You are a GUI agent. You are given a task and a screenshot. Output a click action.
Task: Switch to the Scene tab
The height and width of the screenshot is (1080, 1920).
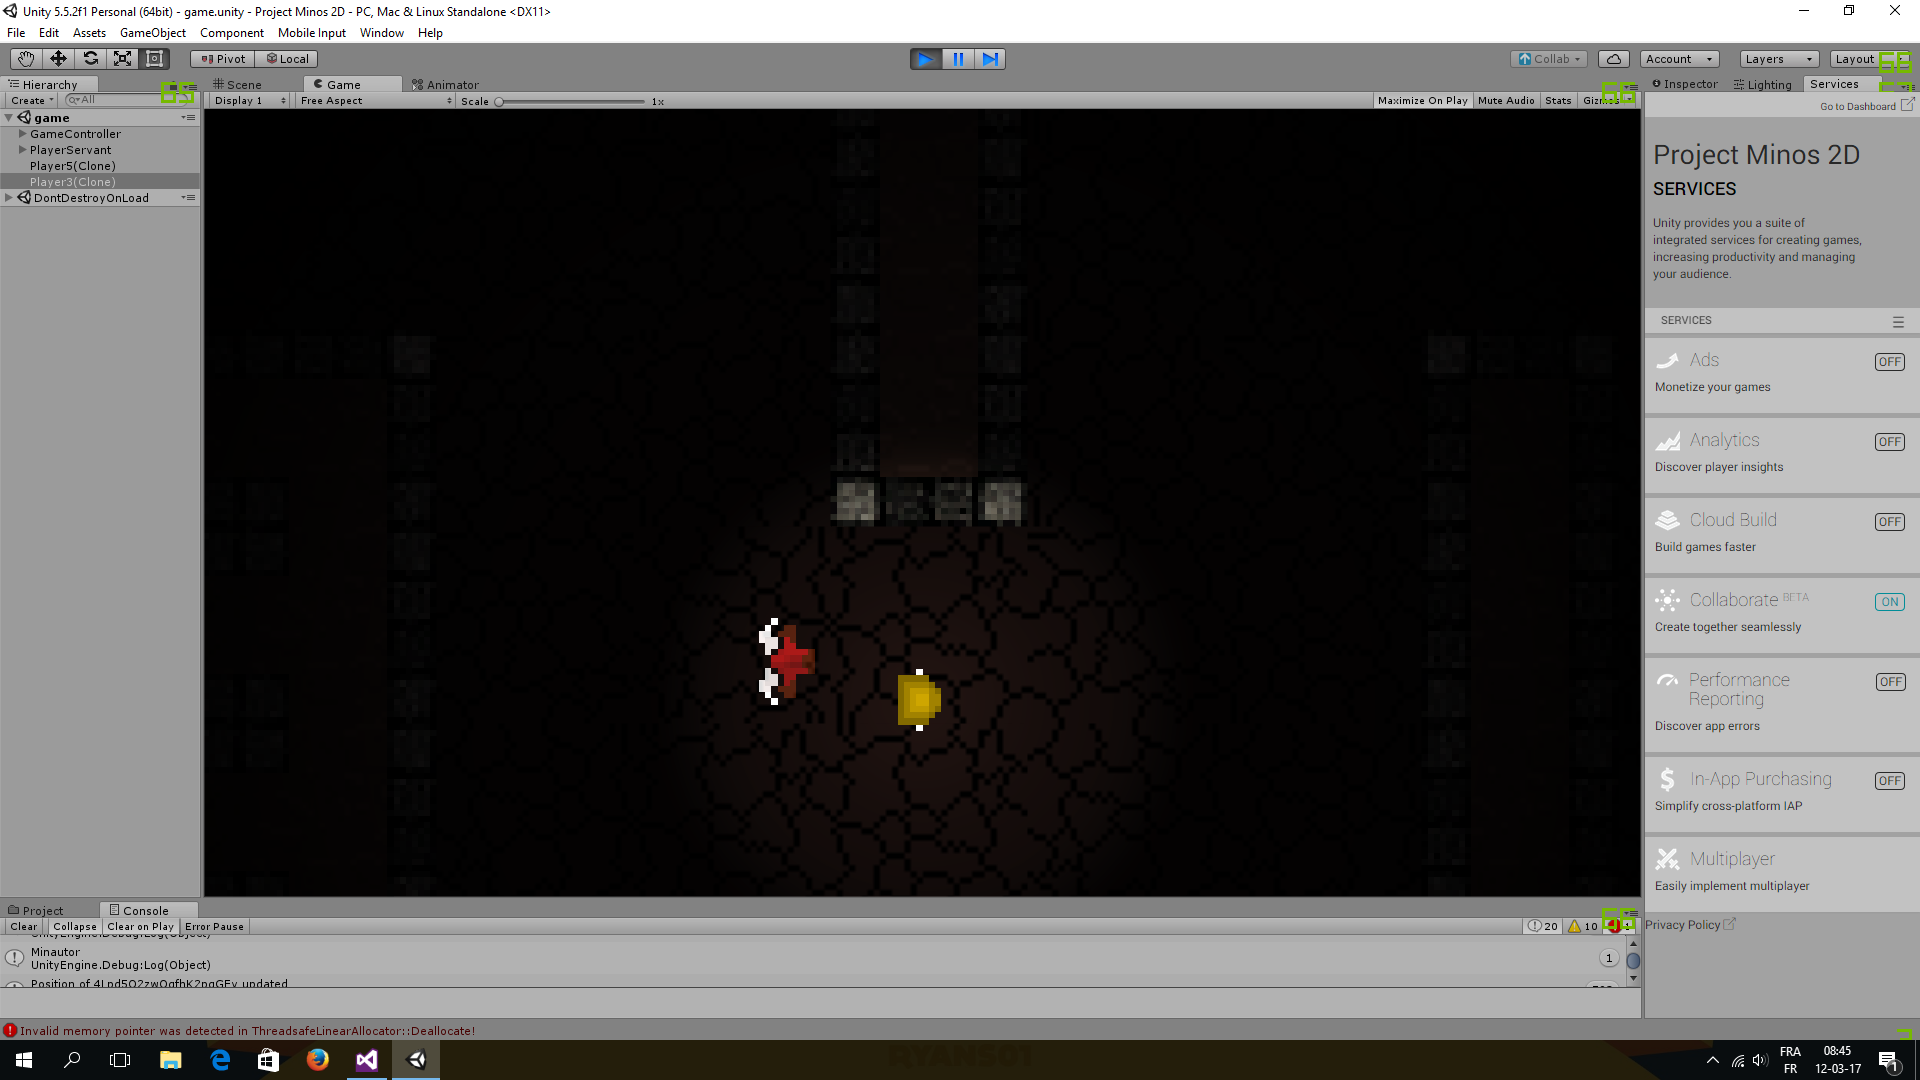tap(238, 85)
